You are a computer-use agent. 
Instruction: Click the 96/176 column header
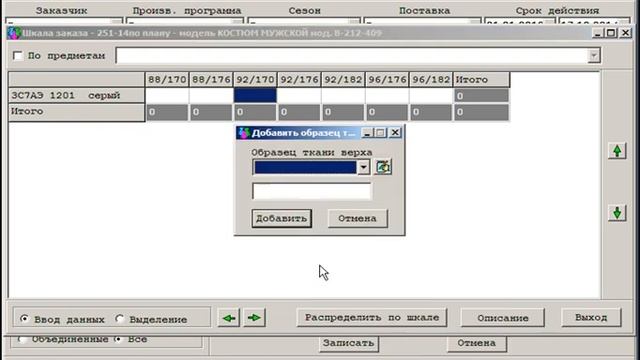point(387,80)
